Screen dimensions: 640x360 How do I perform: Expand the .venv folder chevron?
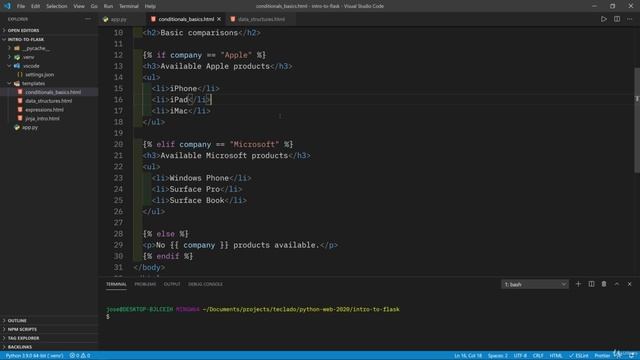pyautogui.click(x=9, y=57)
